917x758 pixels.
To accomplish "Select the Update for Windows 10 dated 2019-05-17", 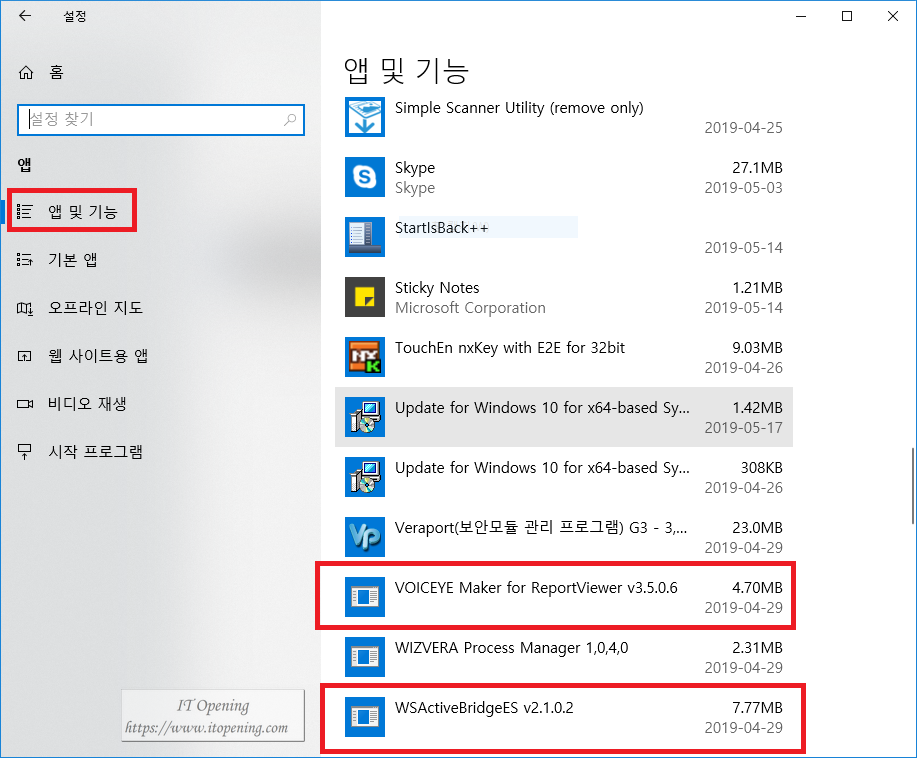I will [x=564, y=417].
